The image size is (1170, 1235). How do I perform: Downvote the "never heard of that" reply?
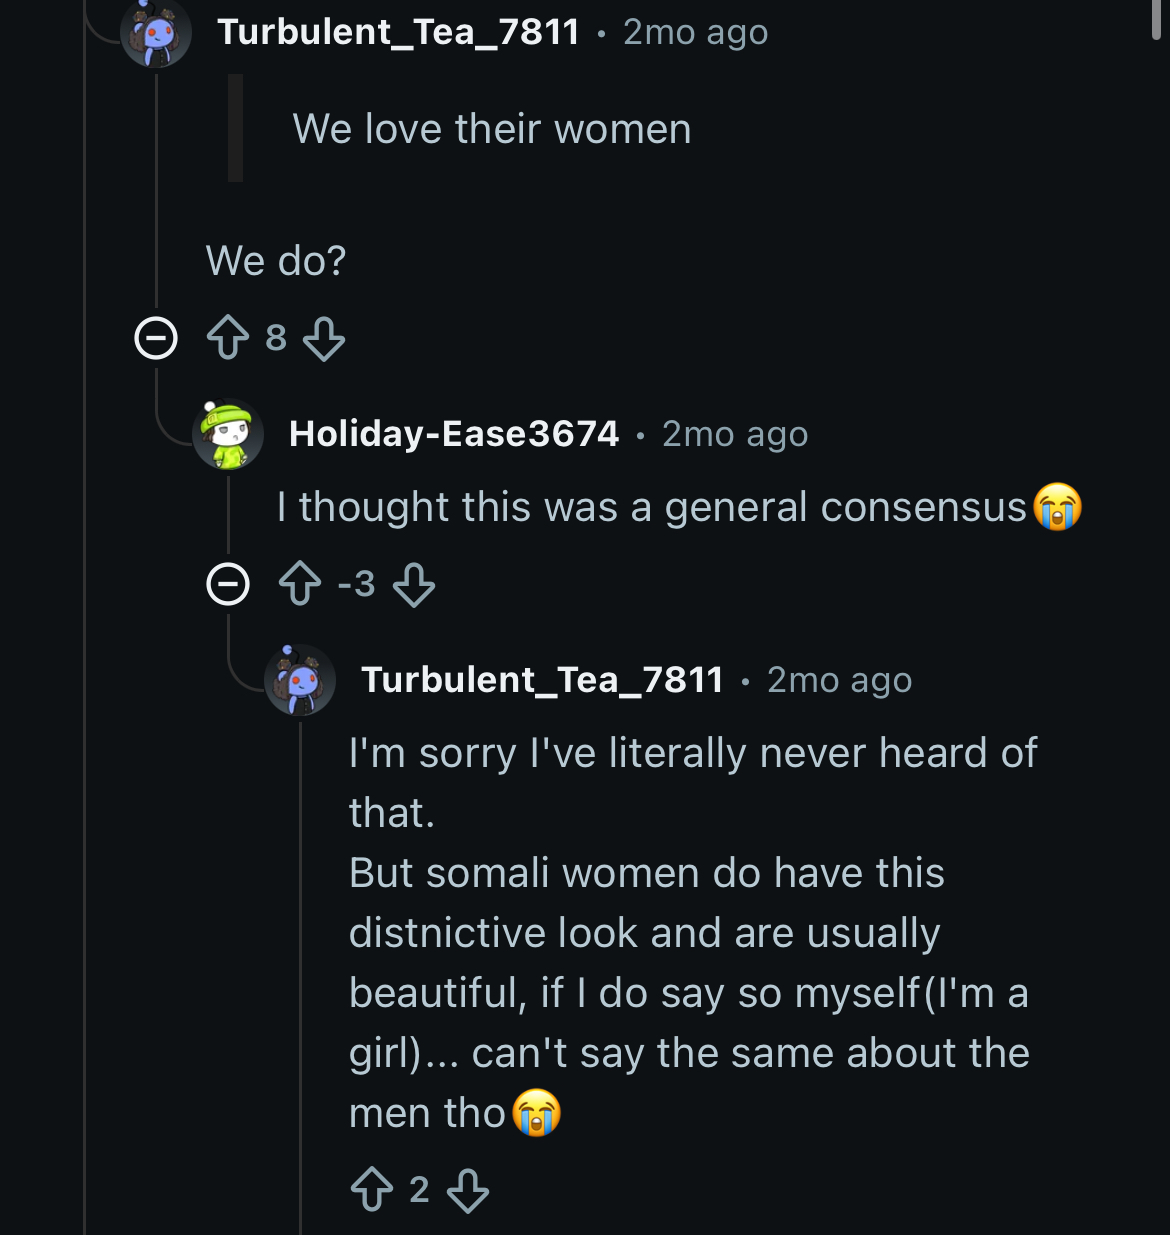[x=468, y=1190]
